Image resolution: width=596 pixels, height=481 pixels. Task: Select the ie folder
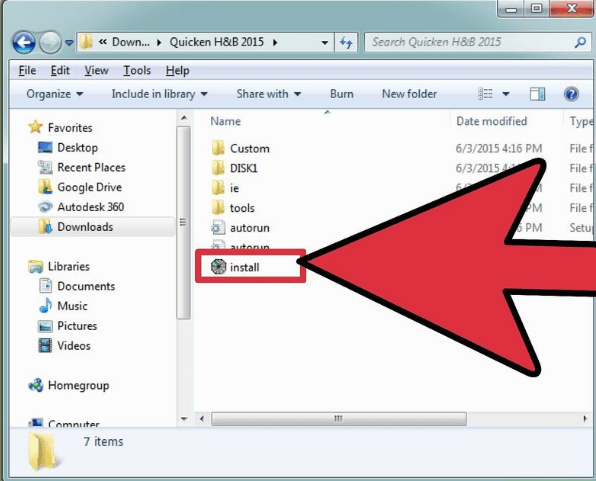tap(234, 188)
